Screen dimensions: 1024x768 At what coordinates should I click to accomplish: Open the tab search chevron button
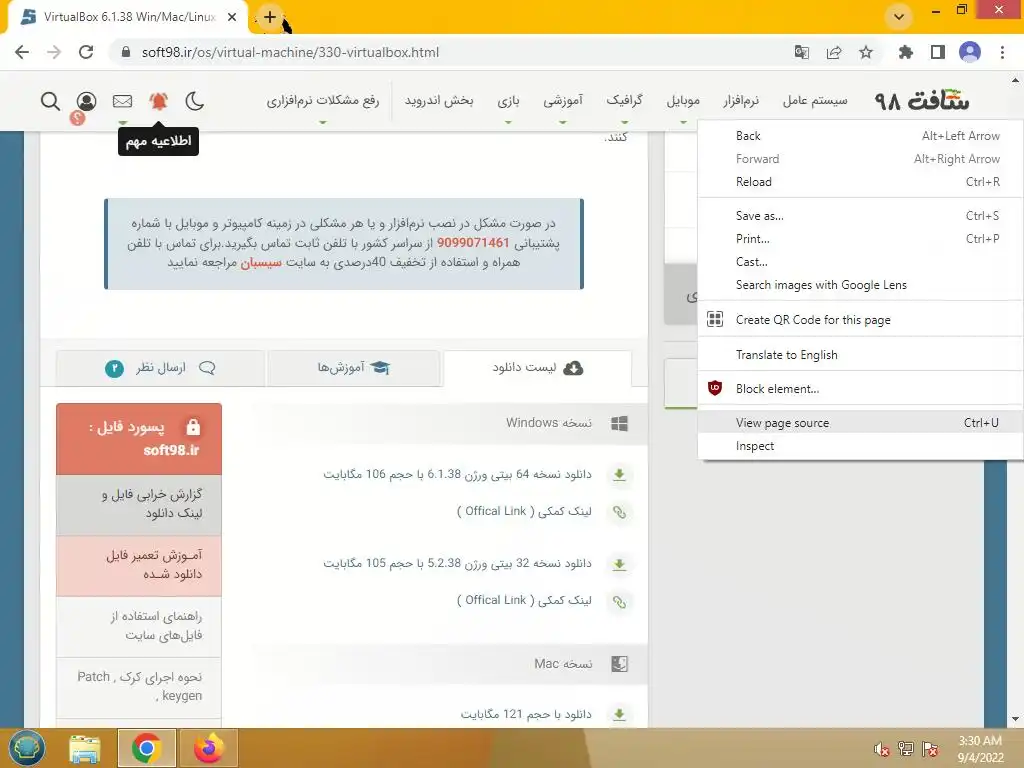coord(899,17)
